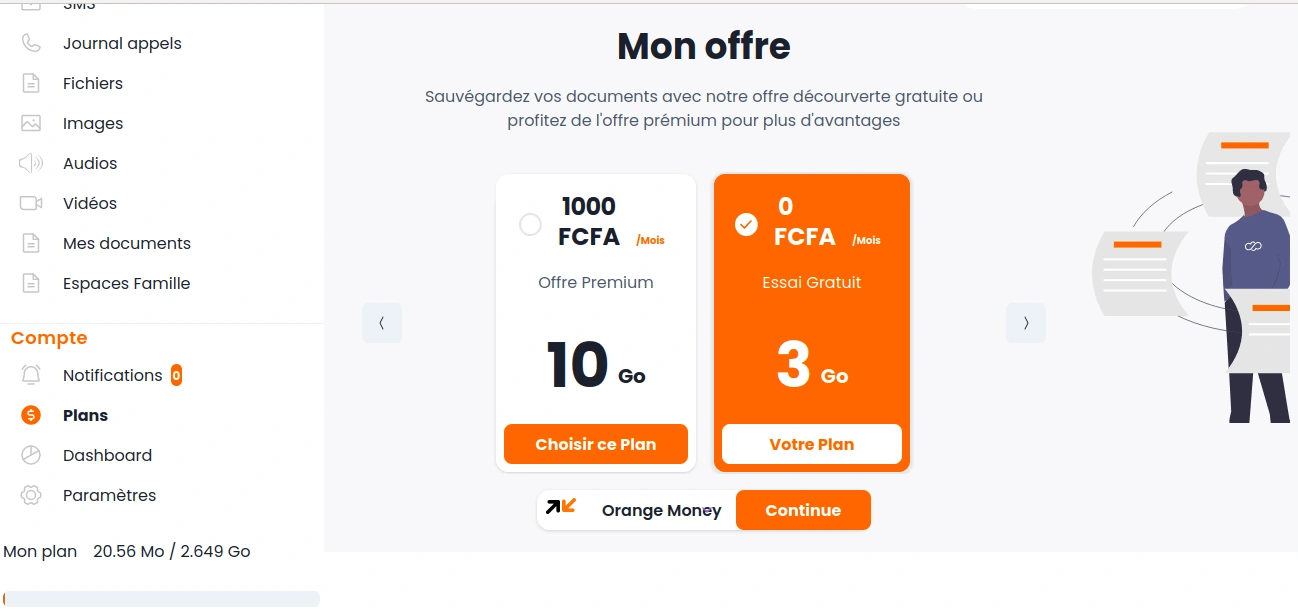
Task: Click the Votre Plan button
Action: tap(811, 445)
